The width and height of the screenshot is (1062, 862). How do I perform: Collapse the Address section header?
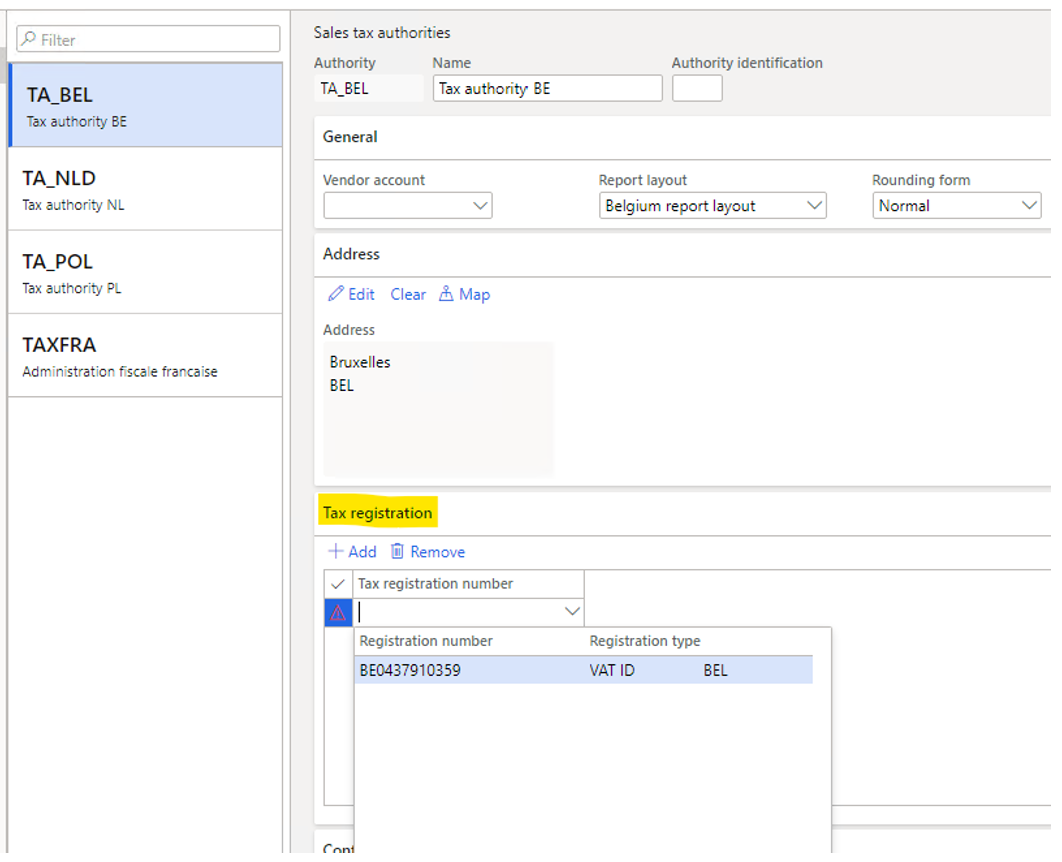tap(350, 253)
